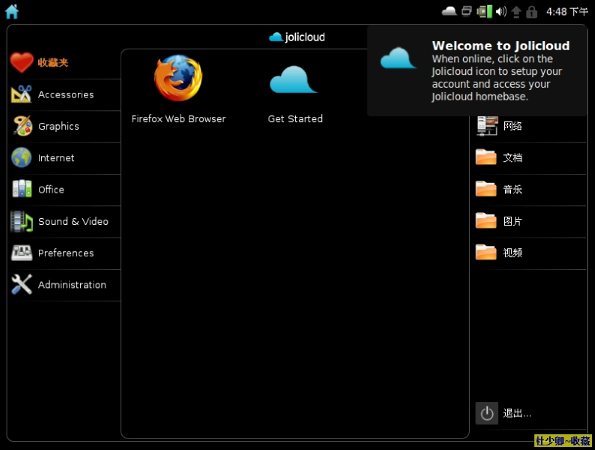Click the Preferences panel icon
Image resolution: width=595 pixels, height=450 pixels.
pos(22,253)
